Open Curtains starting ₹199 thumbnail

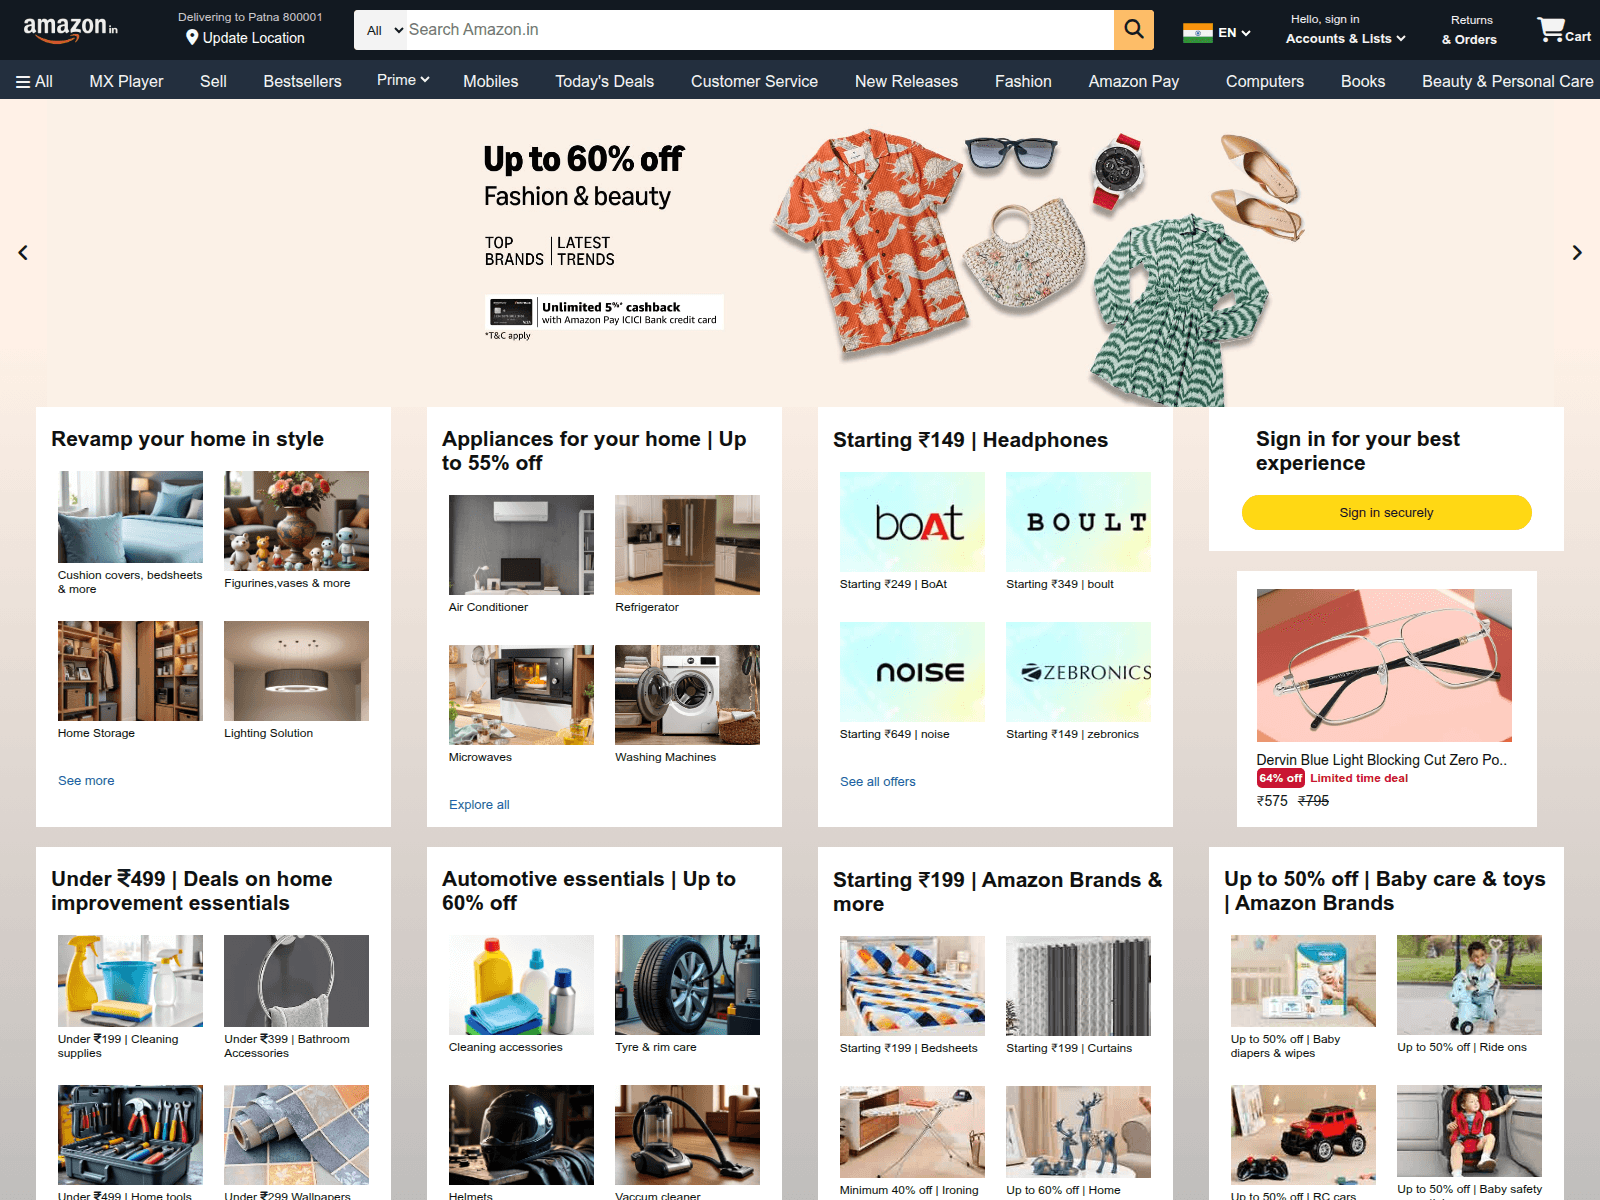(x=1078, y=986)
